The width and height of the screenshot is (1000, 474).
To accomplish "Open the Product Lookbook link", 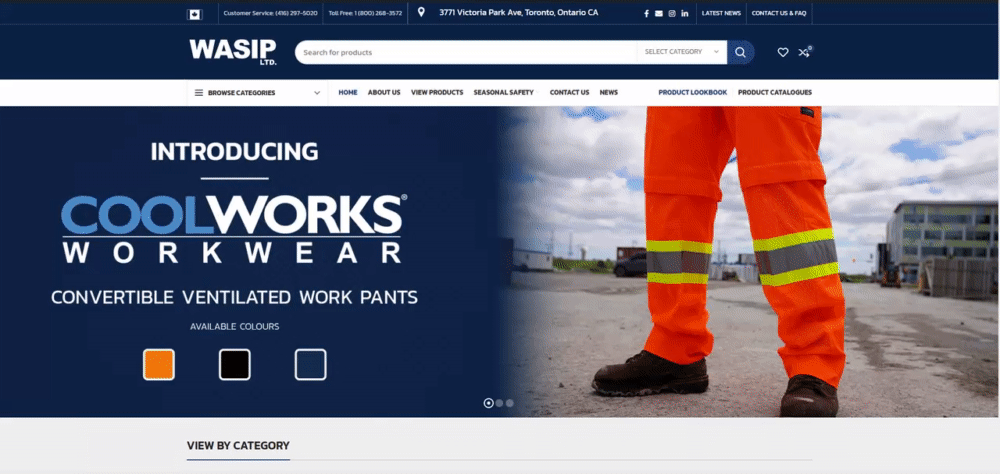I will pyautogui.click(x=693, y=93).
